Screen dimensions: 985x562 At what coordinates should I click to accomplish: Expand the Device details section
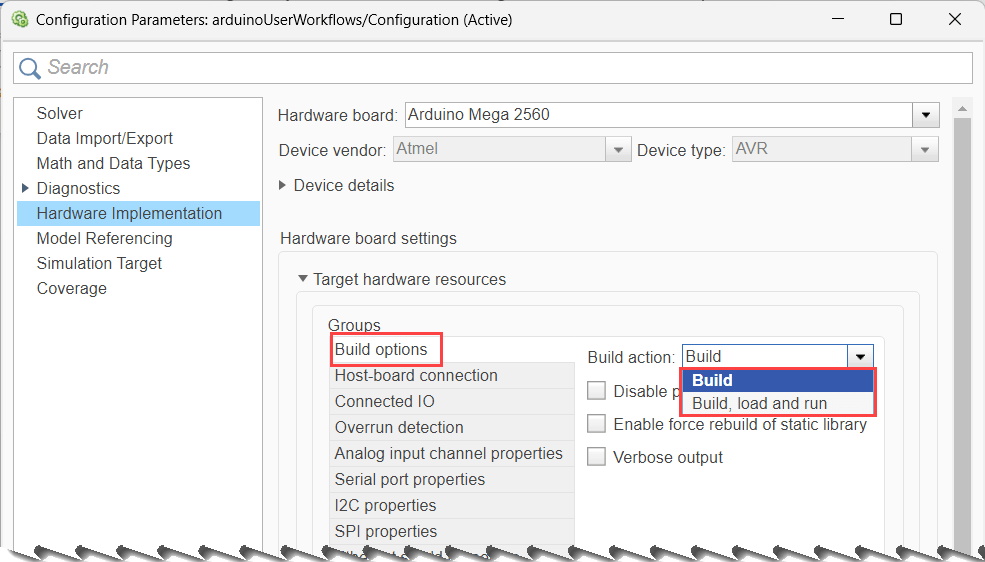point(284,185)
